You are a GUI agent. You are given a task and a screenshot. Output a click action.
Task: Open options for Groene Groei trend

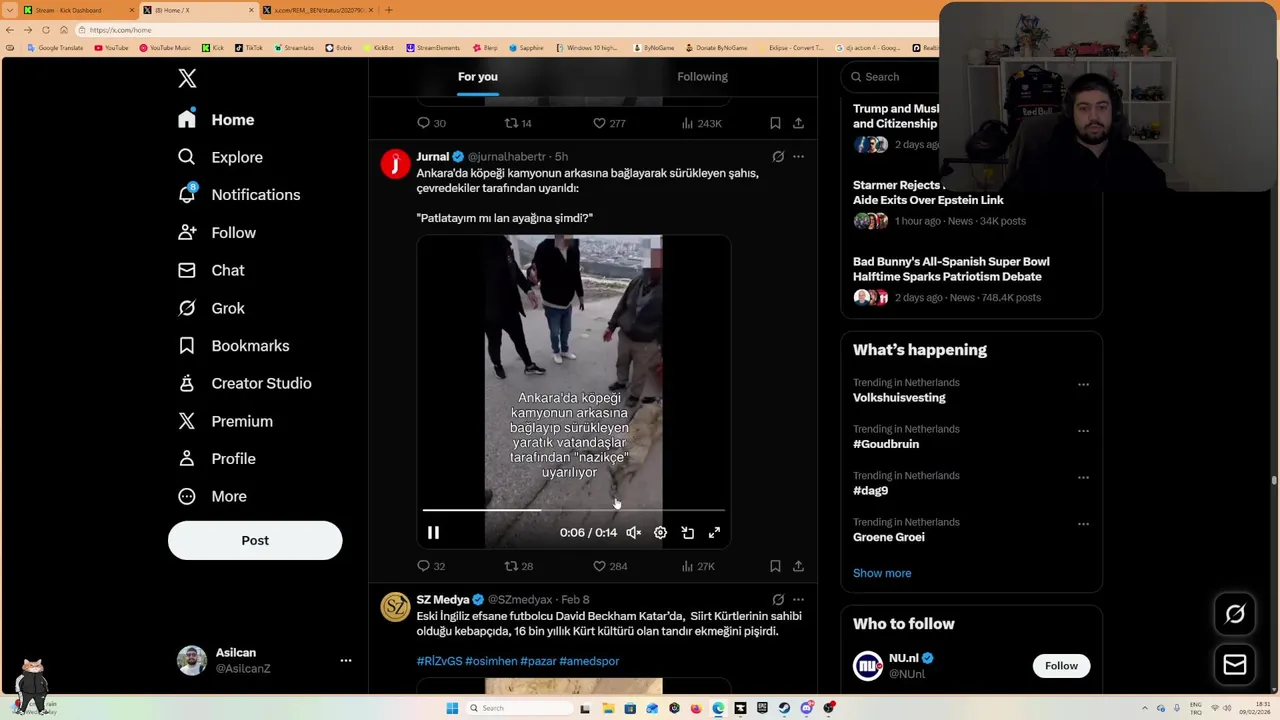pyautogui.click(x=1083, y=524)
